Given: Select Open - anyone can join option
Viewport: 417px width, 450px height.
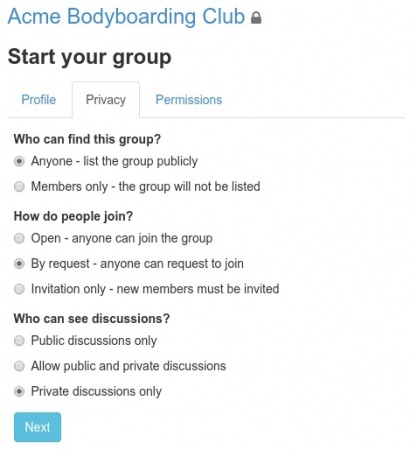Looking at the screenshot, I should (x=19, y=238).
